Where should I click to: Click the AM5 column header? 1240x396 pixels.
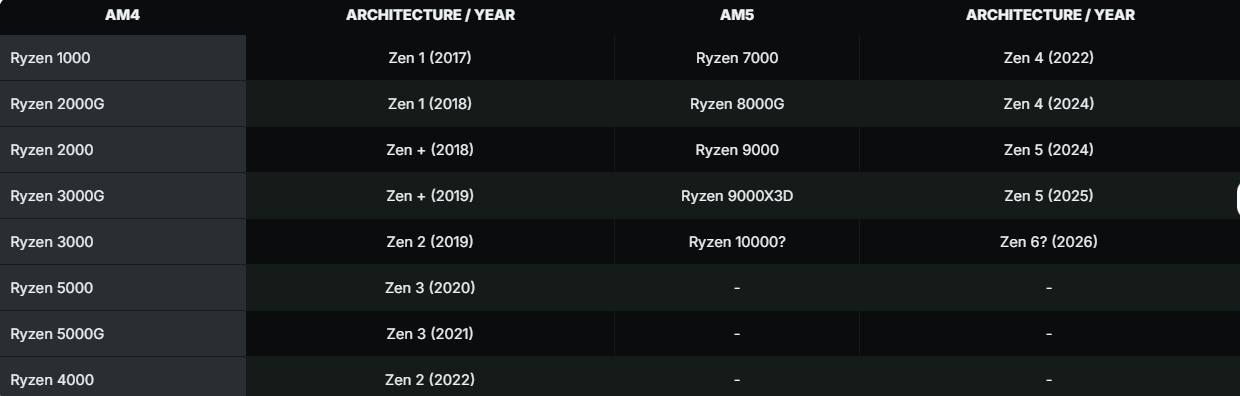(737, 15)
